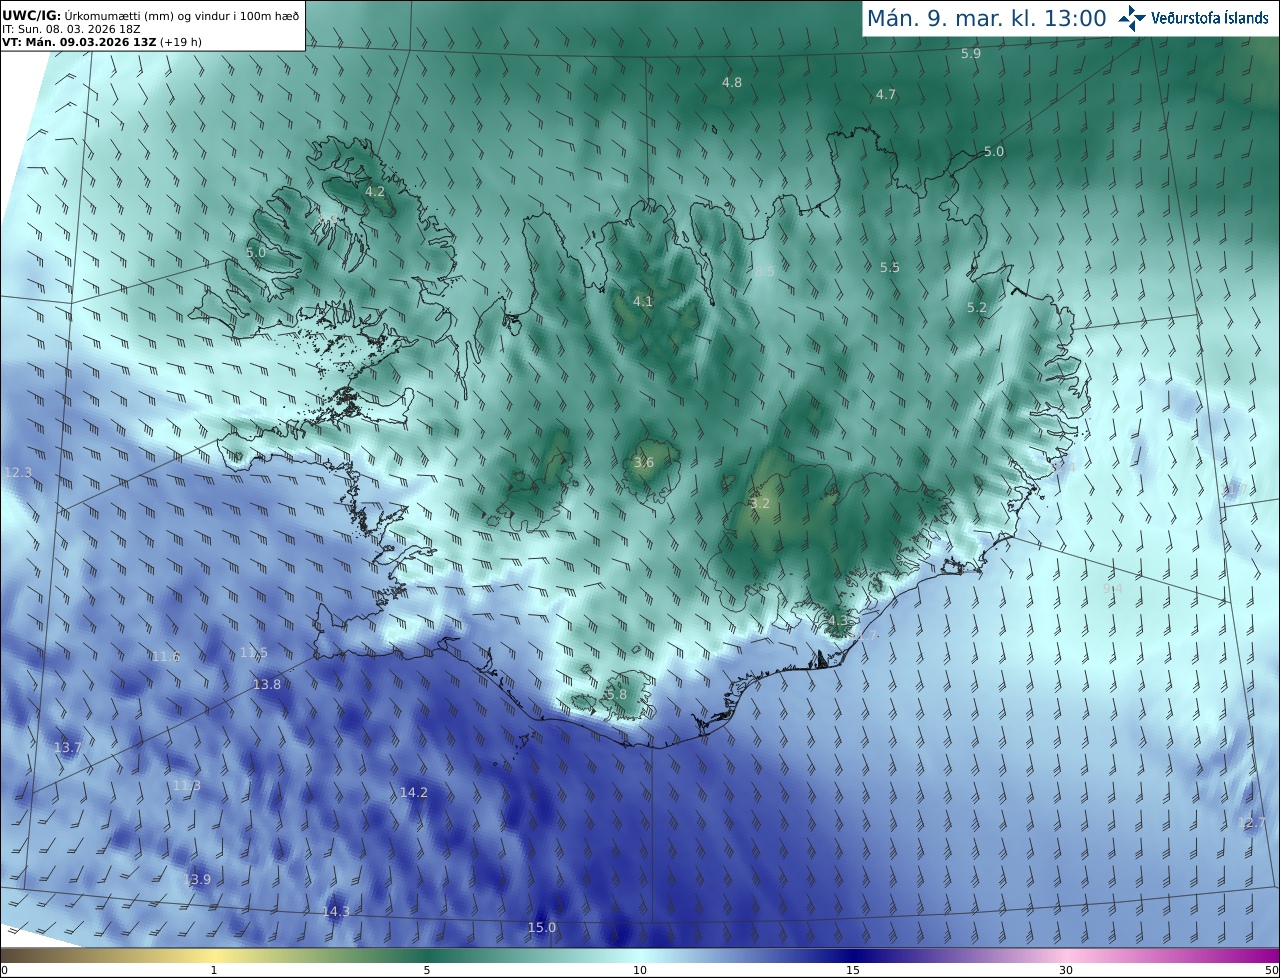Screen dimensions: 1280x978
Task: Click the 5.8 value on the southern glacier
Action: pos(617,694)
